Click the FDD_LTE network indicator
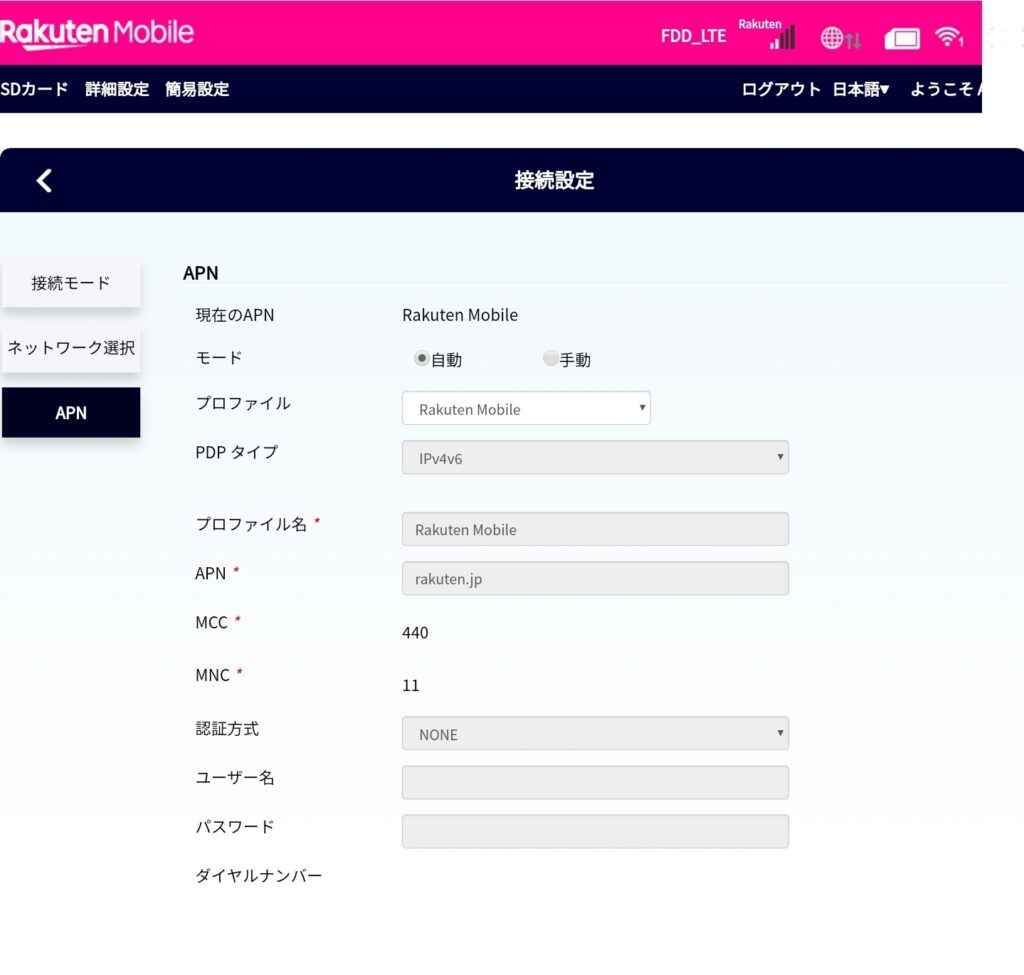Viewport: 1024px width, 975px height. pos(693,36)
